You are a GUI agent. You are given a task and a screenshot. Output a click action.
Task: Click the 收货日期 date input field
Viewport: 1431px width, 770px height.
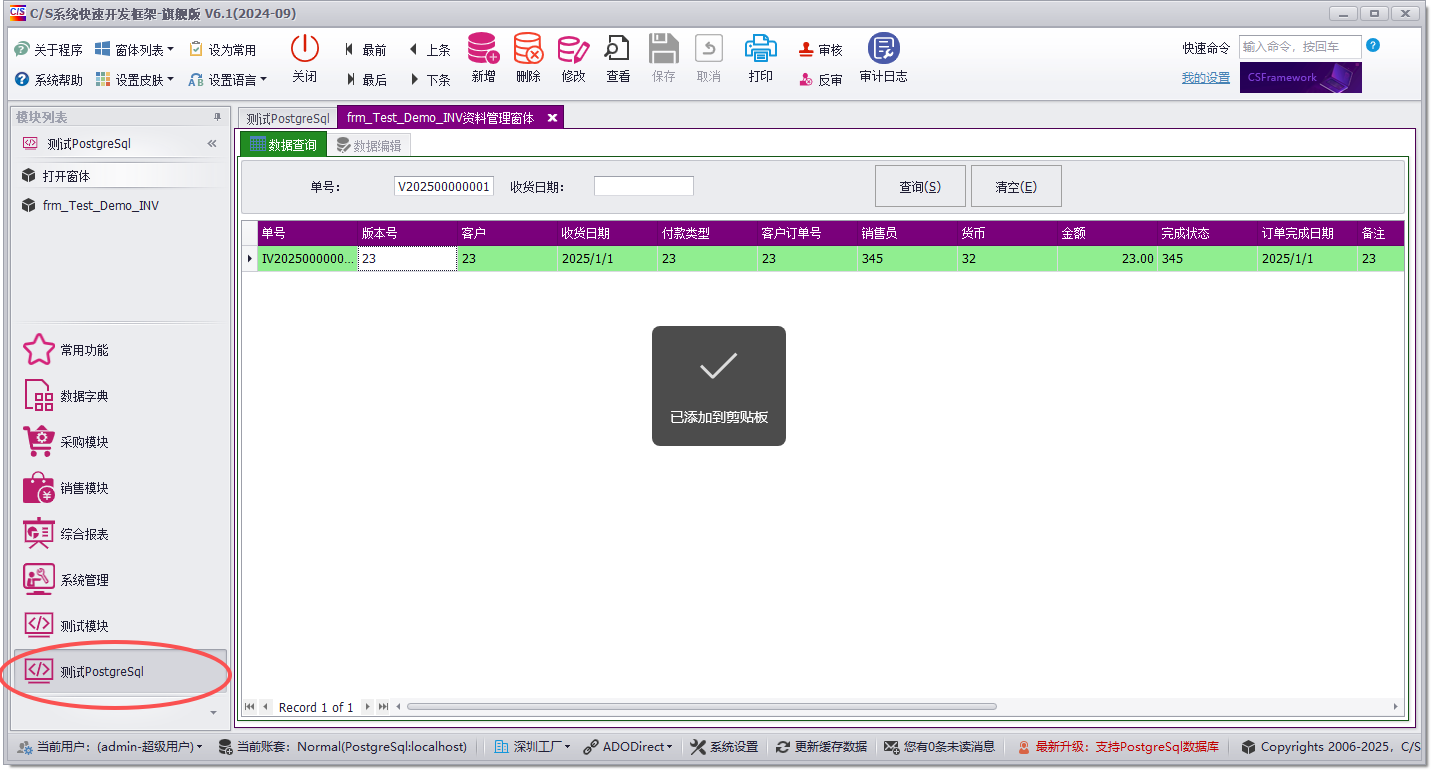(x=643, y=185)
